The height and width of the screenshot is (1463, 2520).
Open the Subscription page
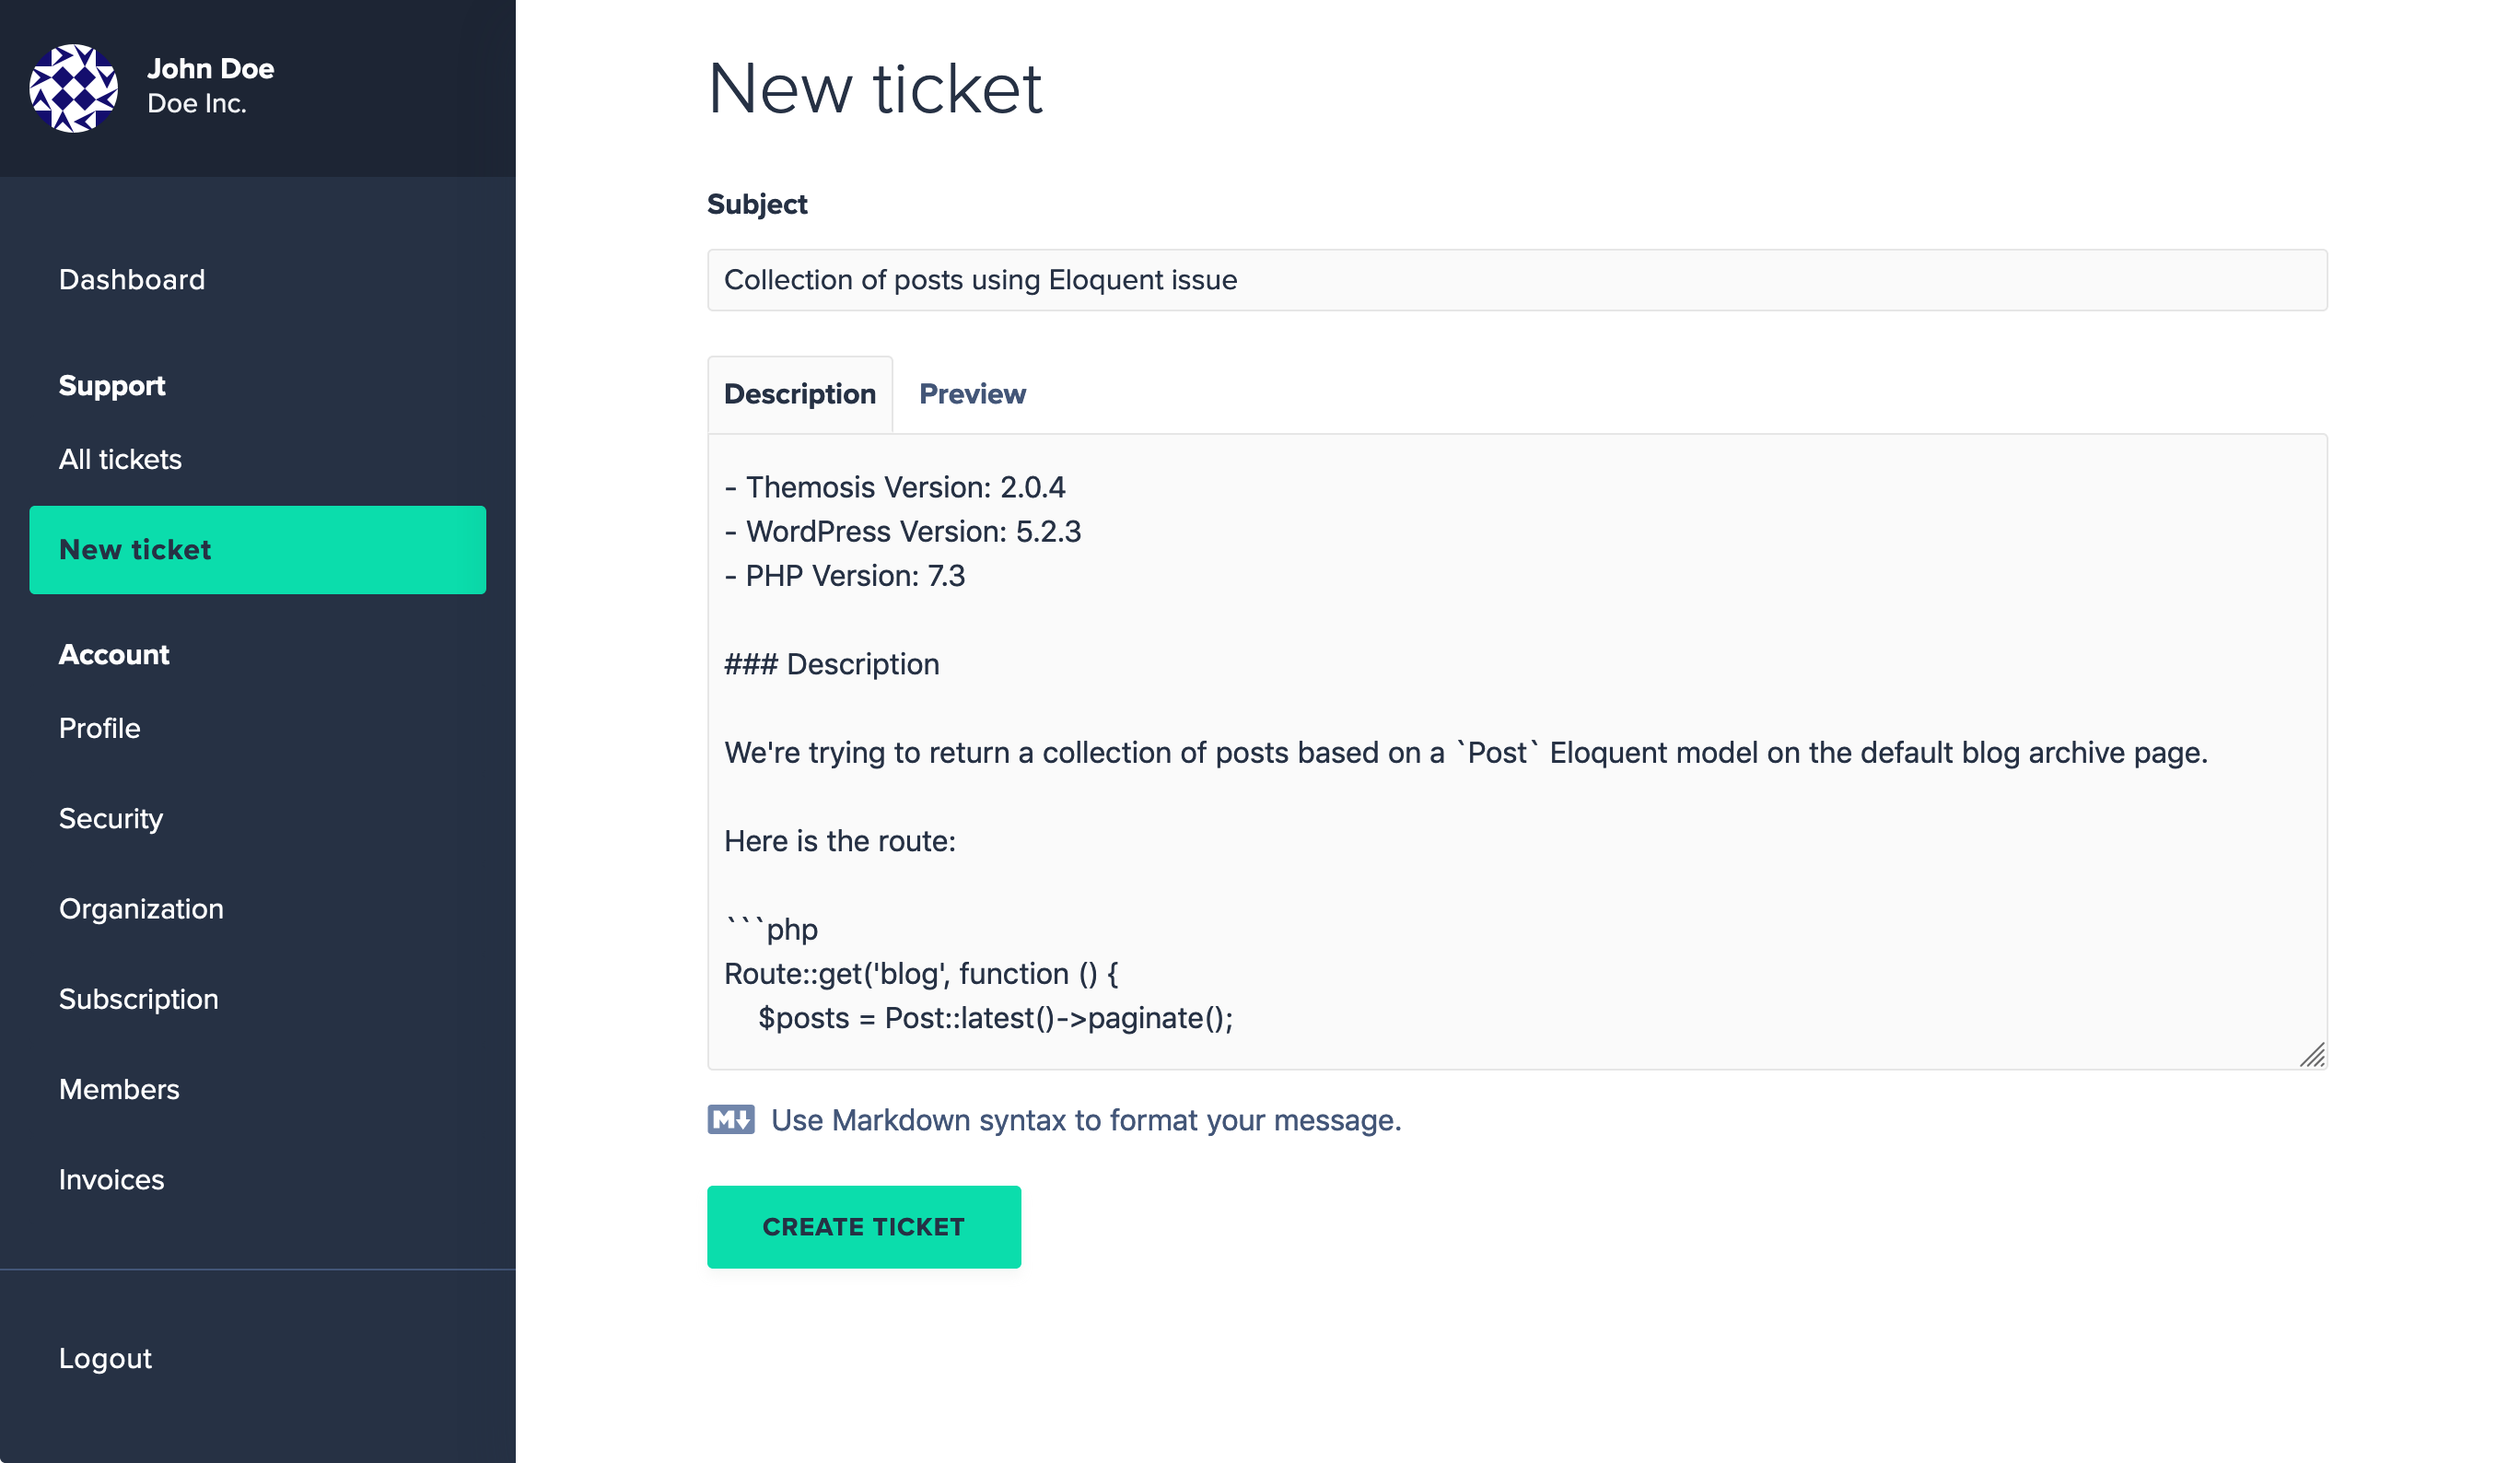tap(139, 999)
